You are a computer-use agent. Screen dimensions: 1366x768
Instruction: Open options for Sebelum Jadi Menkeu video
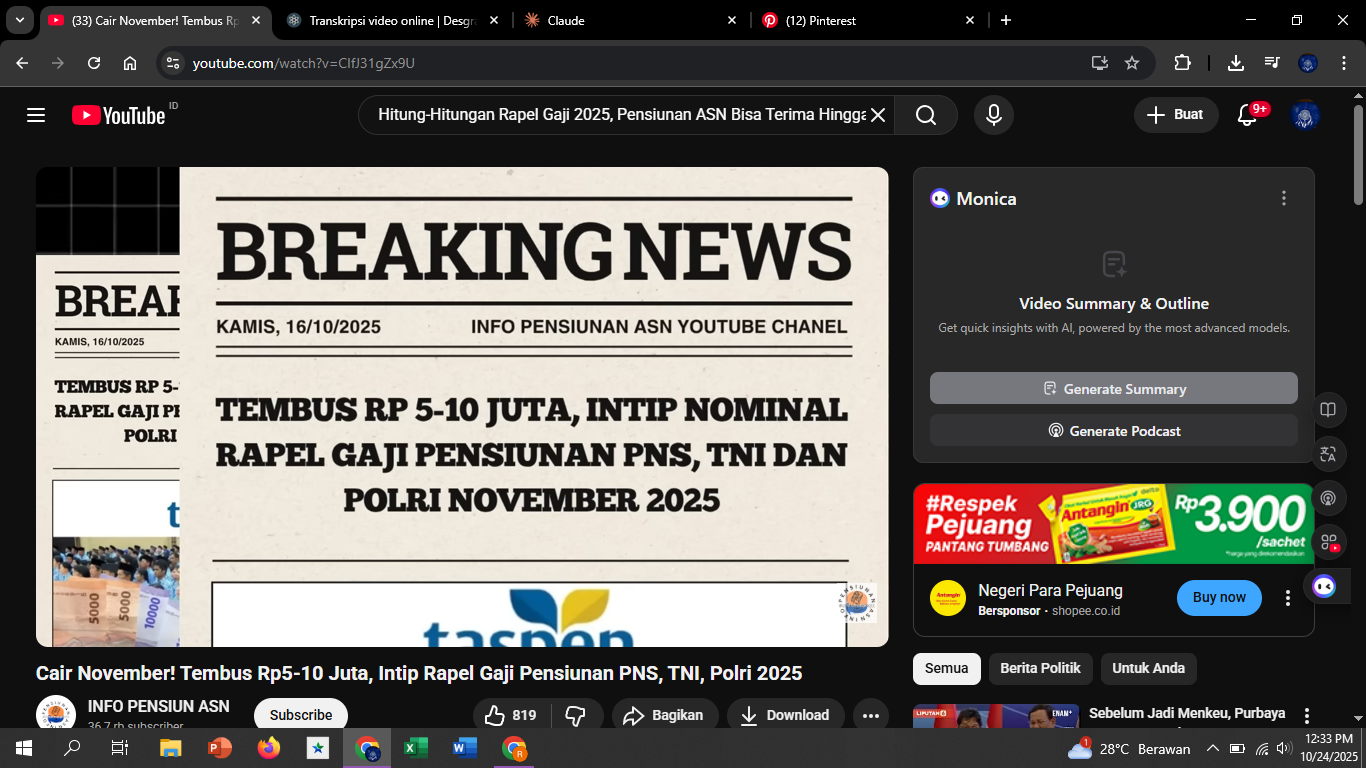1306,716
